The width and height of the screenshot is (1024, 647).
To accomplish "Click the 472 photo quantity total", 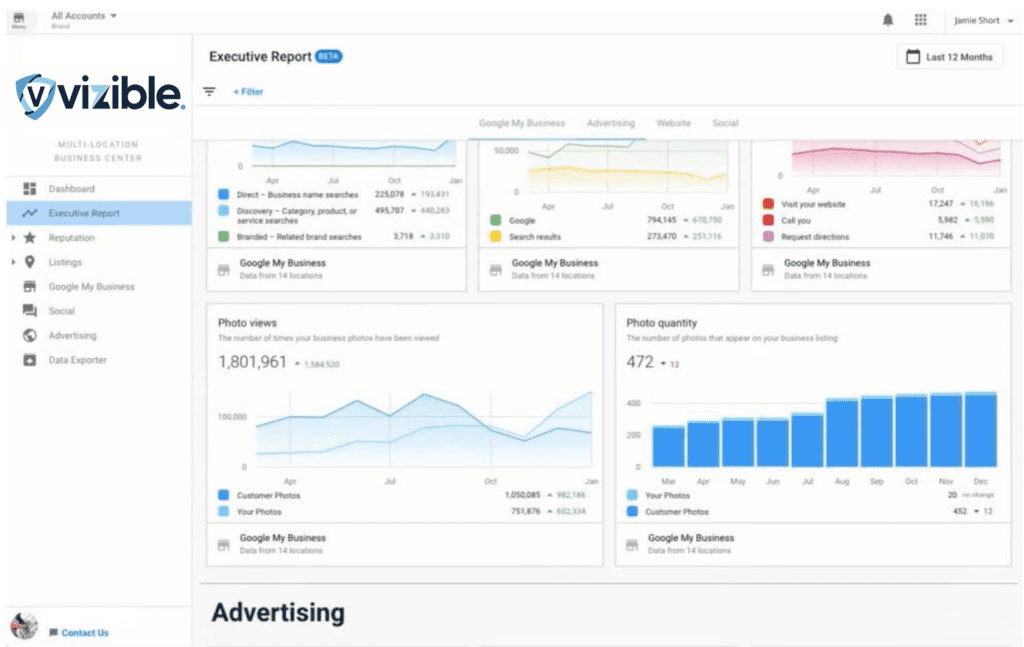I will (640, 362).
